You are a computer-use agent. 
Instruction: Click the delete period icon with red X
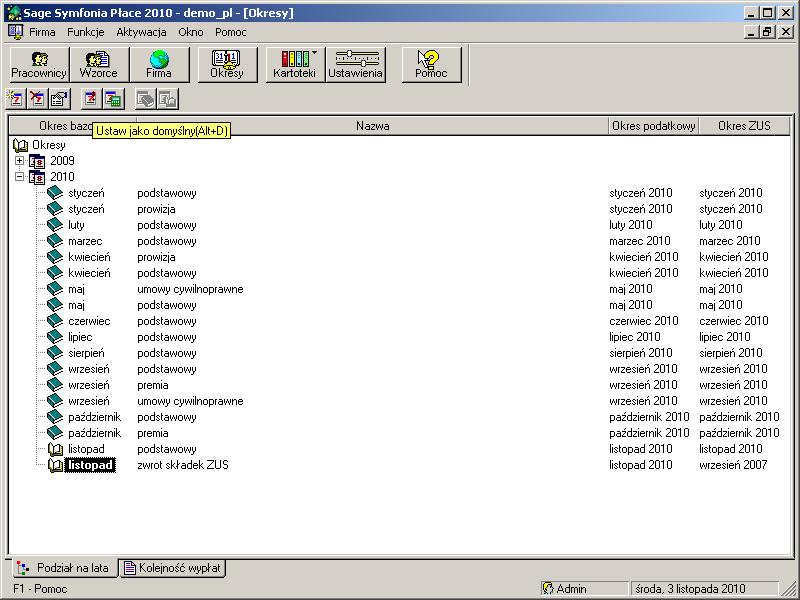tap(37, 98)
